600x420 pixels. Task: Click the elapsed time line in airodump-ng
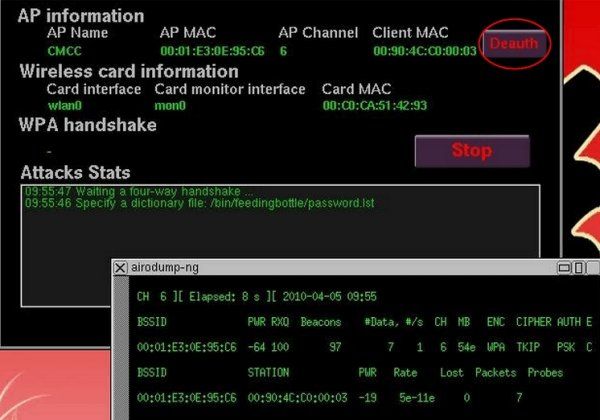(x=257, y=296)
